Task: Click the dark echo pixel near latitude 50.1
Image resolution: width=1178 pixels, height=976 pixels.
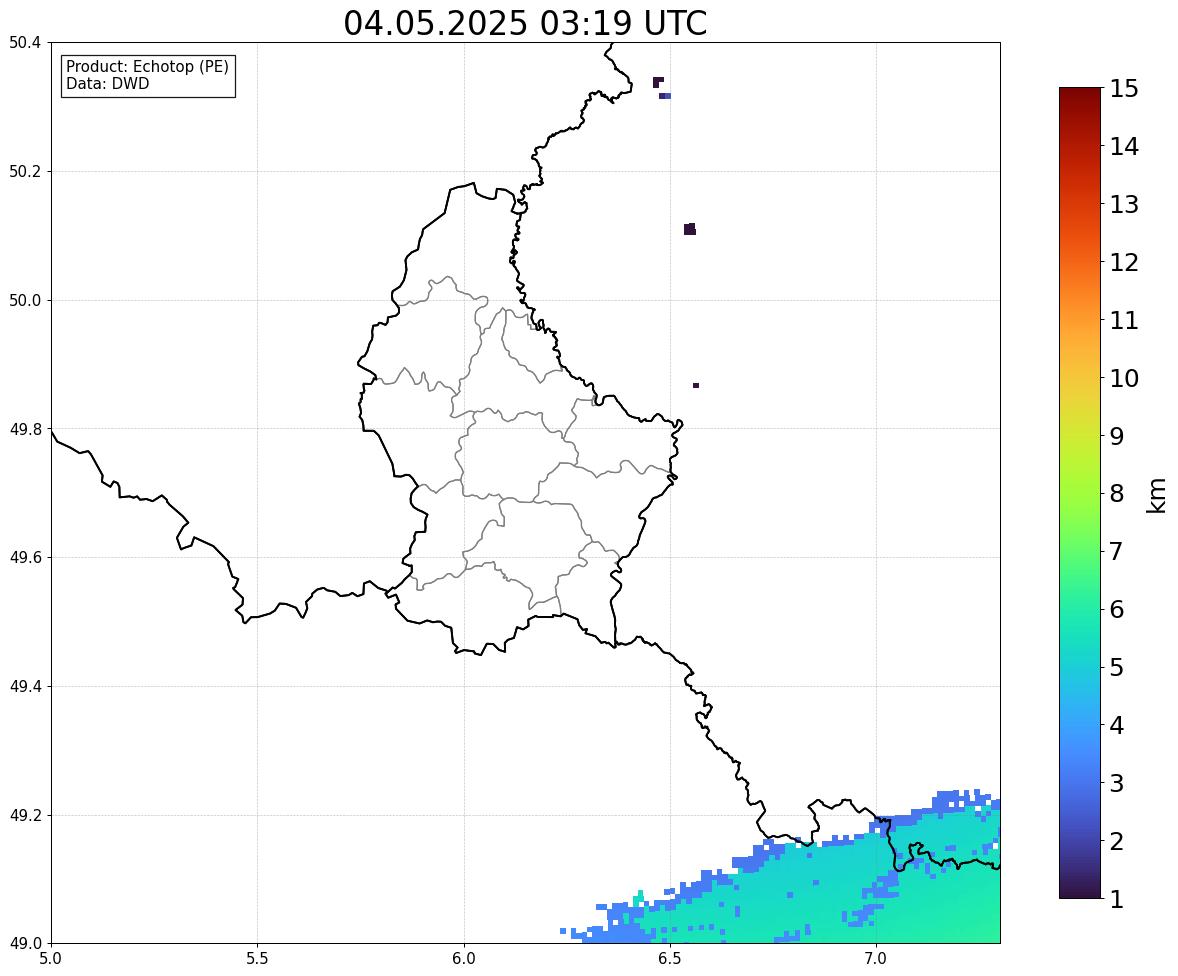Action: point(690,229)
